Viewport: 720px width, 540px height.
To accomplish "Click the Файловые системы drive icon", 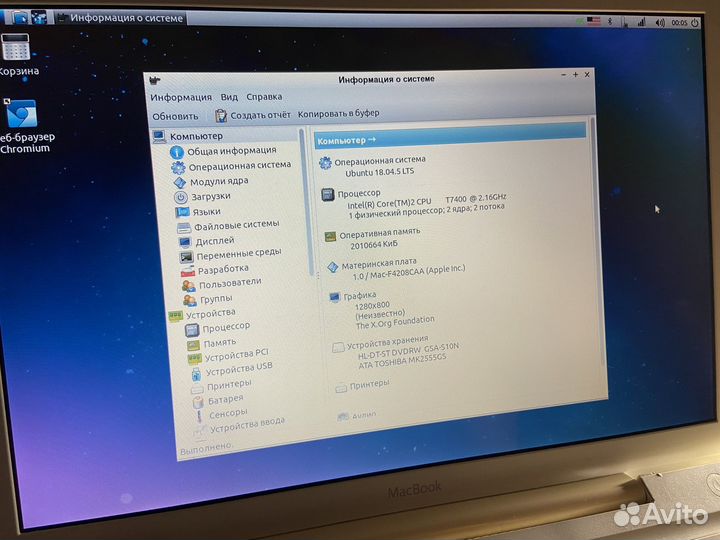I will click(184, 227).
